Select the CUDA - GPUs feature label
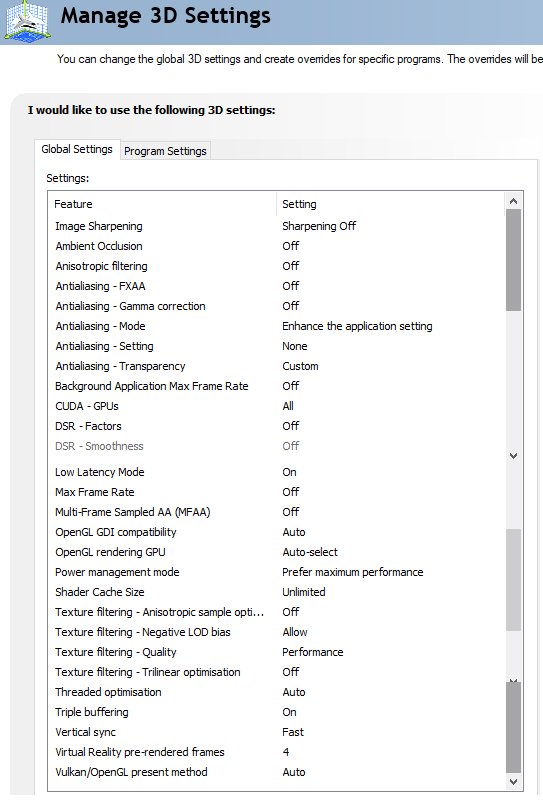Screen dimensions: 543x808 [x=87, y=406]
